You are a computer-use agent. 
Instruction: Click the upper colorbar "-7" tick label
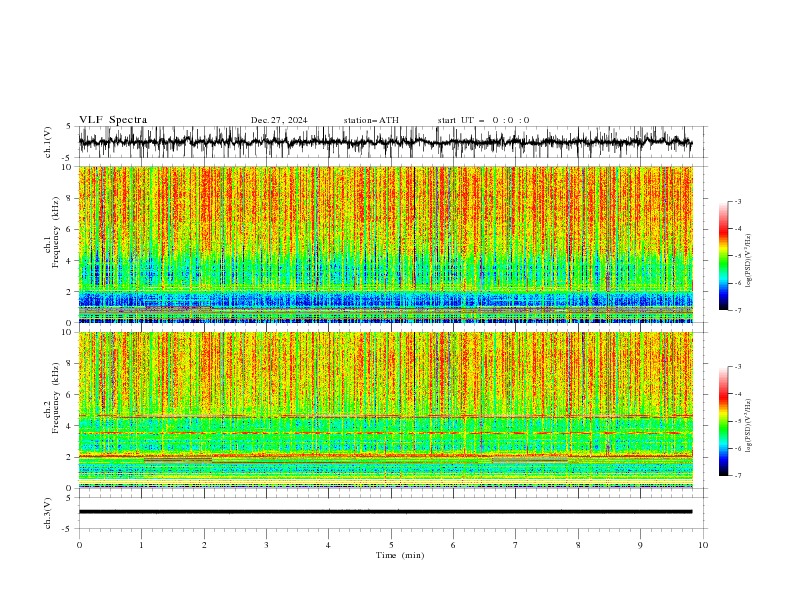click(738, 310)
